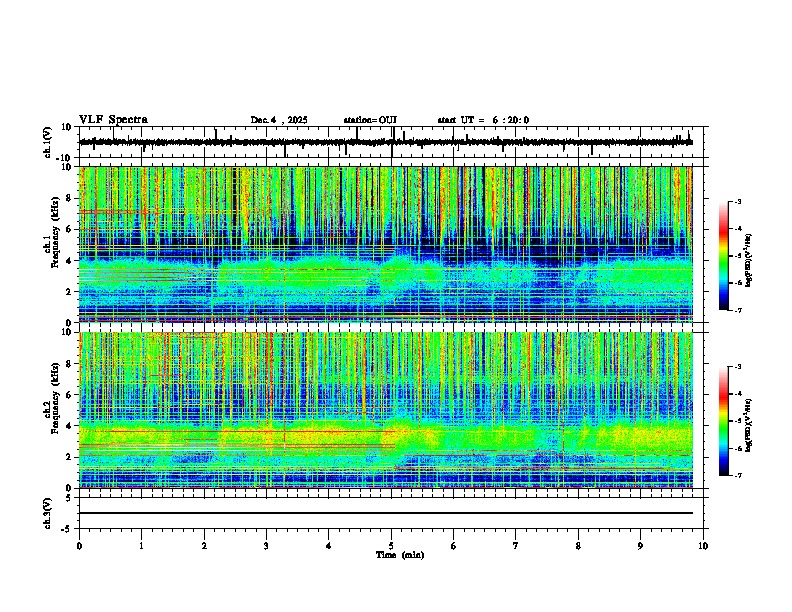Viewport: 792px width, 612px height.
Task: Click the time axis tick label '6'
Action: 454,546
